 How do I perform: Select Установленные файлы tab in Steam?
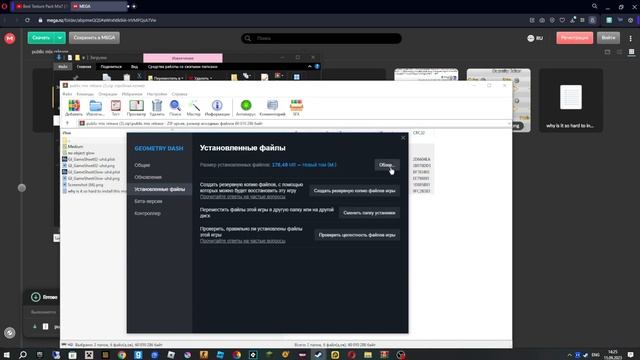pyautogui.click(x=160, y=189)
